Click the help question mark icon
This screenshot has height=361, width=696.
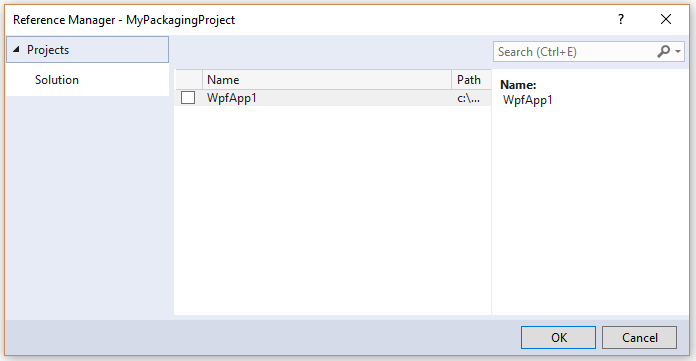pos(621,20)
